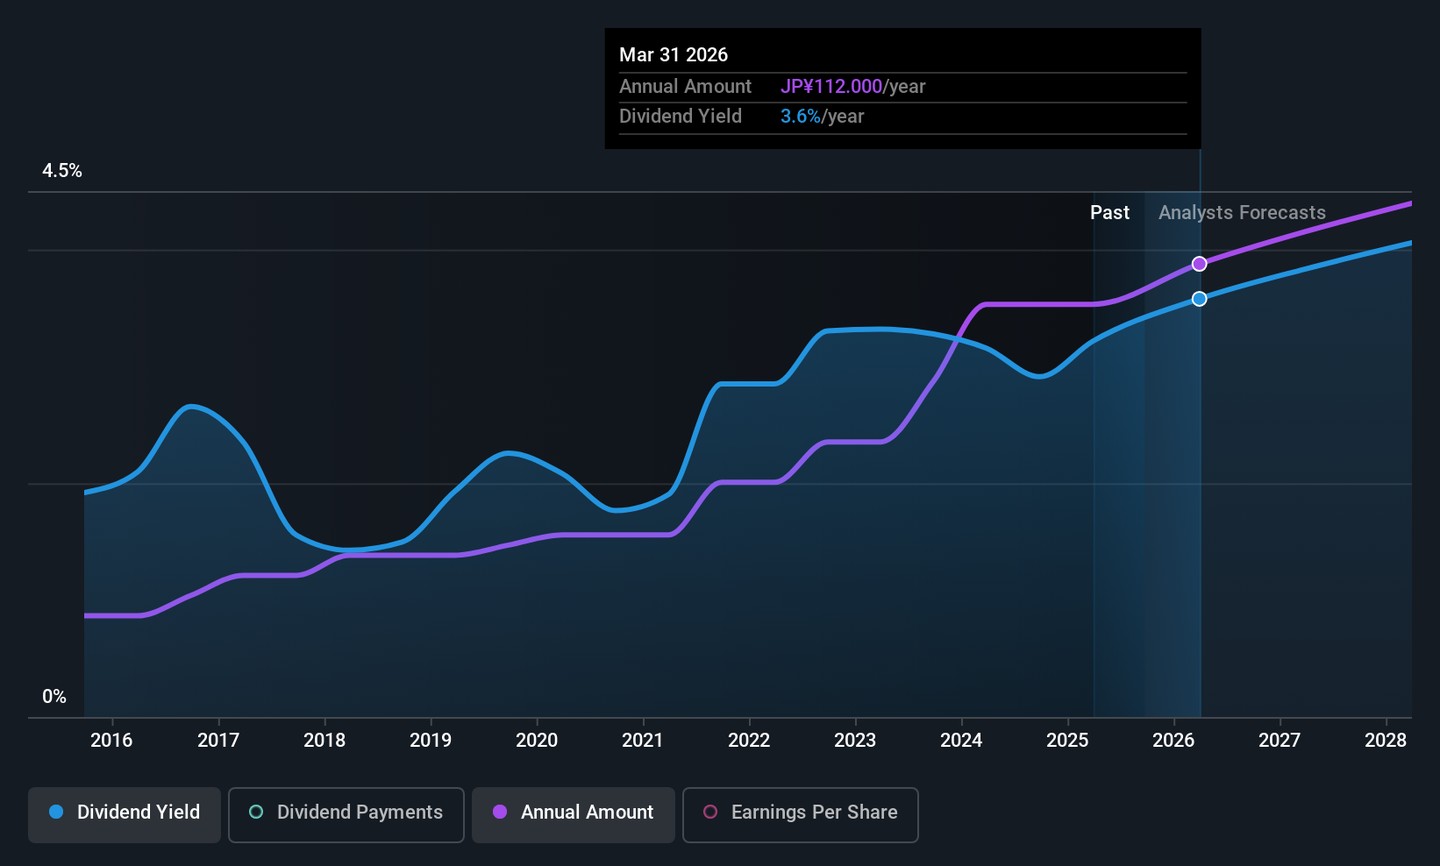1440x866 pixels.
Task: Click the 3.6% dividend yield tooltip value
Action: click(x=800, y=117)
